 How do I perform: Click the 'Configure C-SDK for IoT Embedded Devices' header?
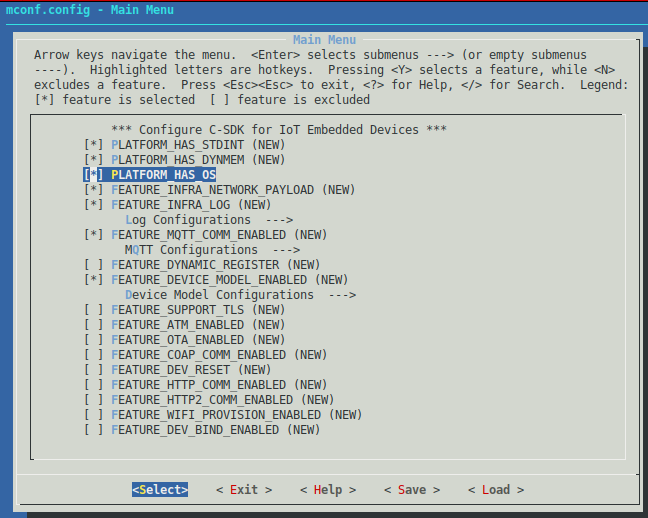tap(279, 130)
